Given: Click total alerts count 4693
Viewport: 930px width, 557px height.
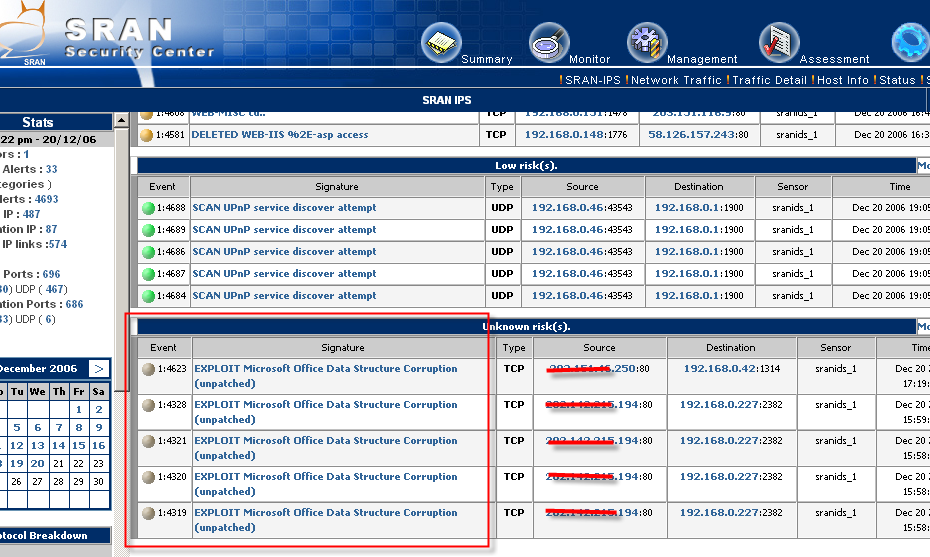Looking at the screenshot, I should pyautogui.click(x=46, y=199).
